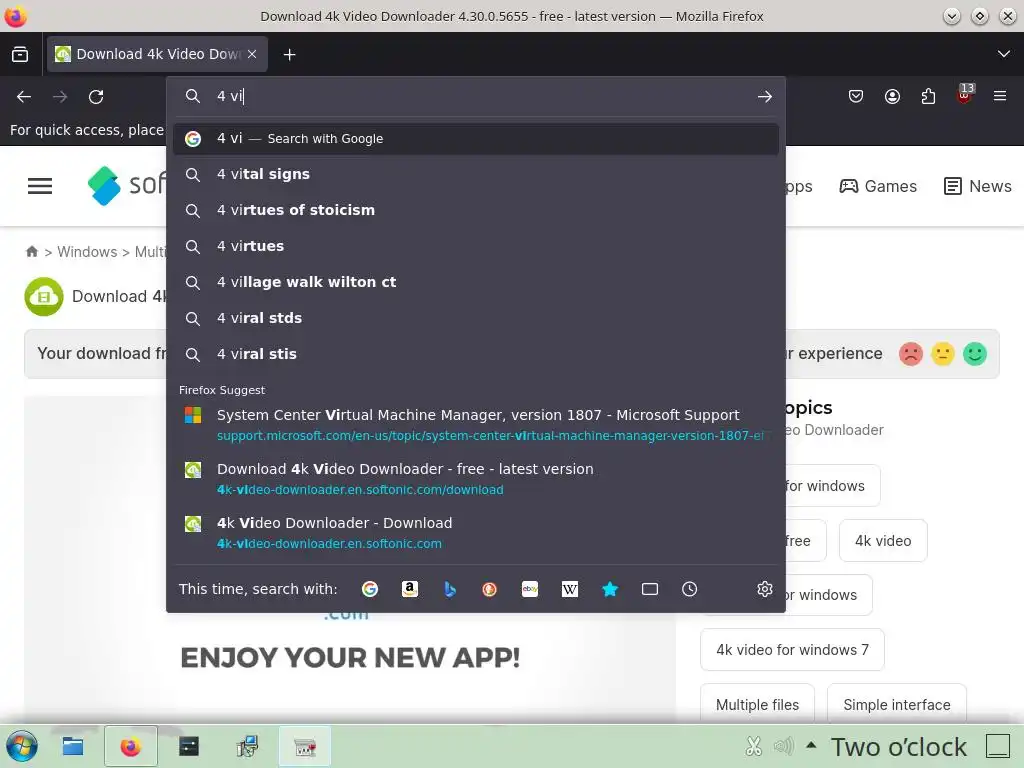Click the 'Simple interface' topic tag
Image resolution: width=1024 pixels, height=768 pixels.
(897, 705)
